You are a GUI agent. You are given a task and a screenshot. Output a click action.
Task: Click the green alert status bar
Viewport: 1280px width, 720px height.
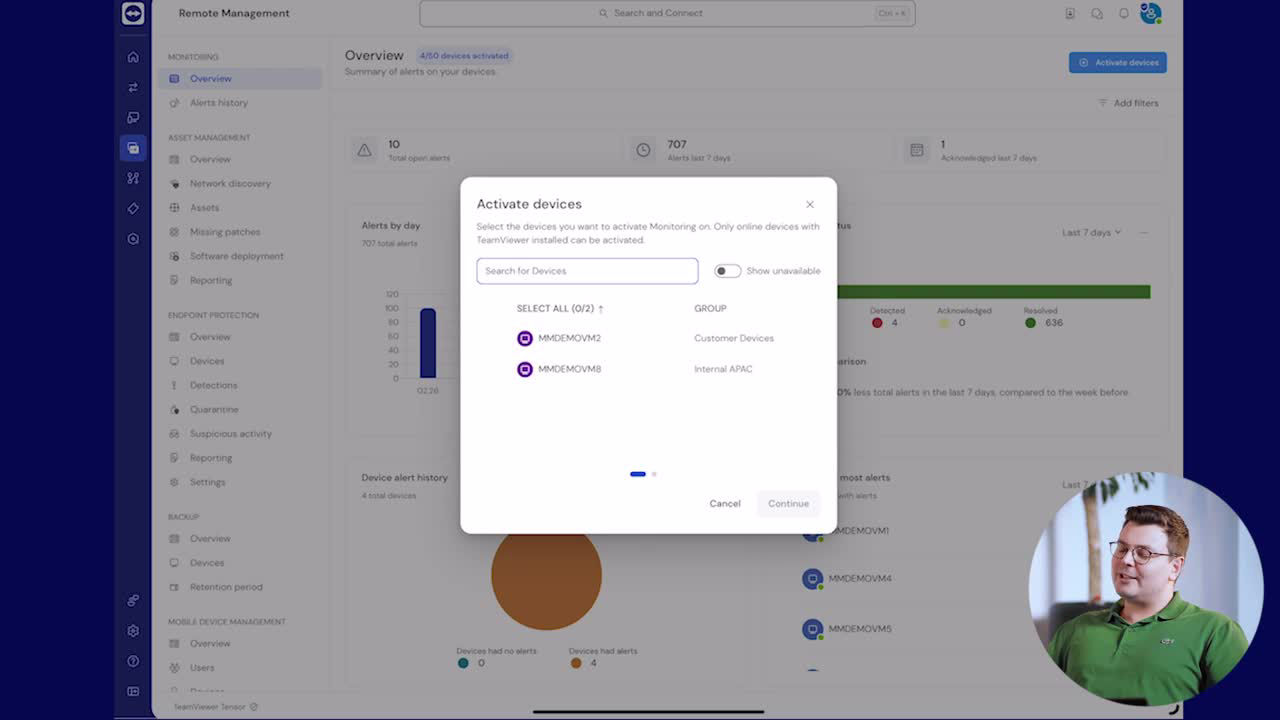(x=993, y=292)
